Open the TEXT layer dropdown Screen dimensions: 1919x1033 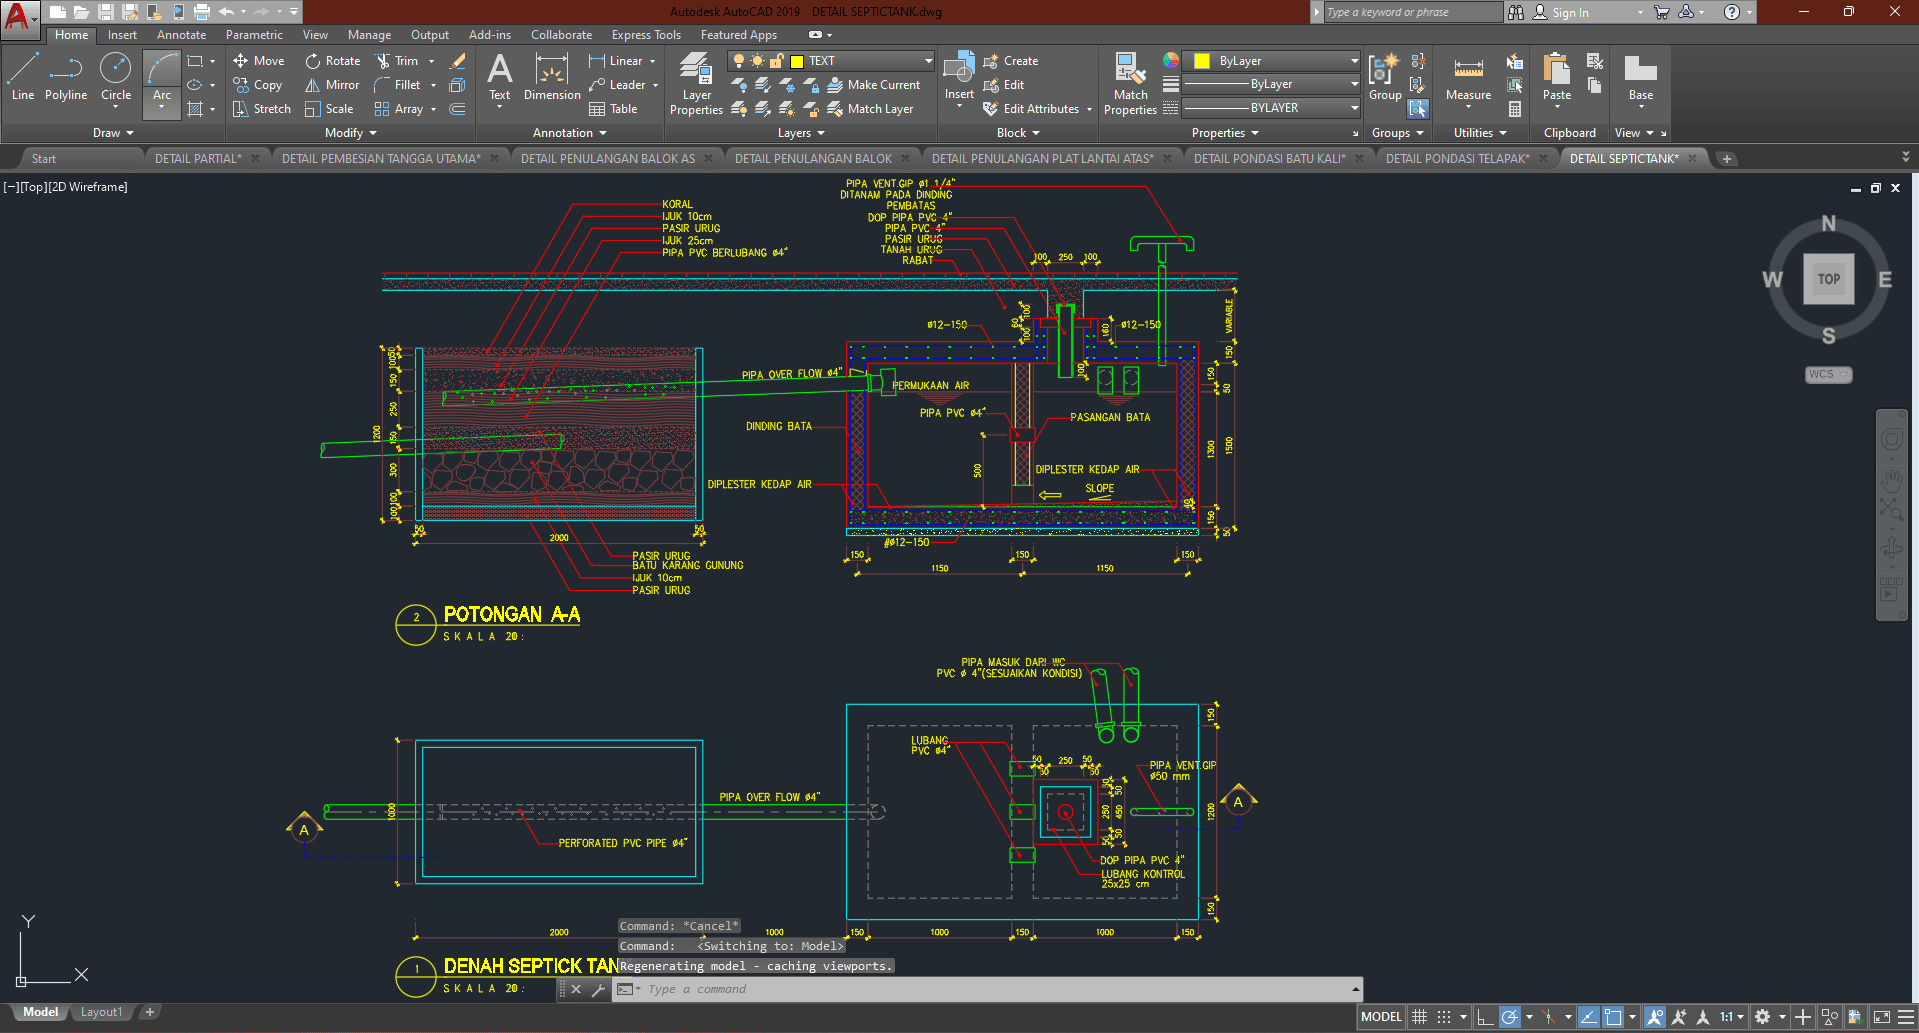[928, 61]
